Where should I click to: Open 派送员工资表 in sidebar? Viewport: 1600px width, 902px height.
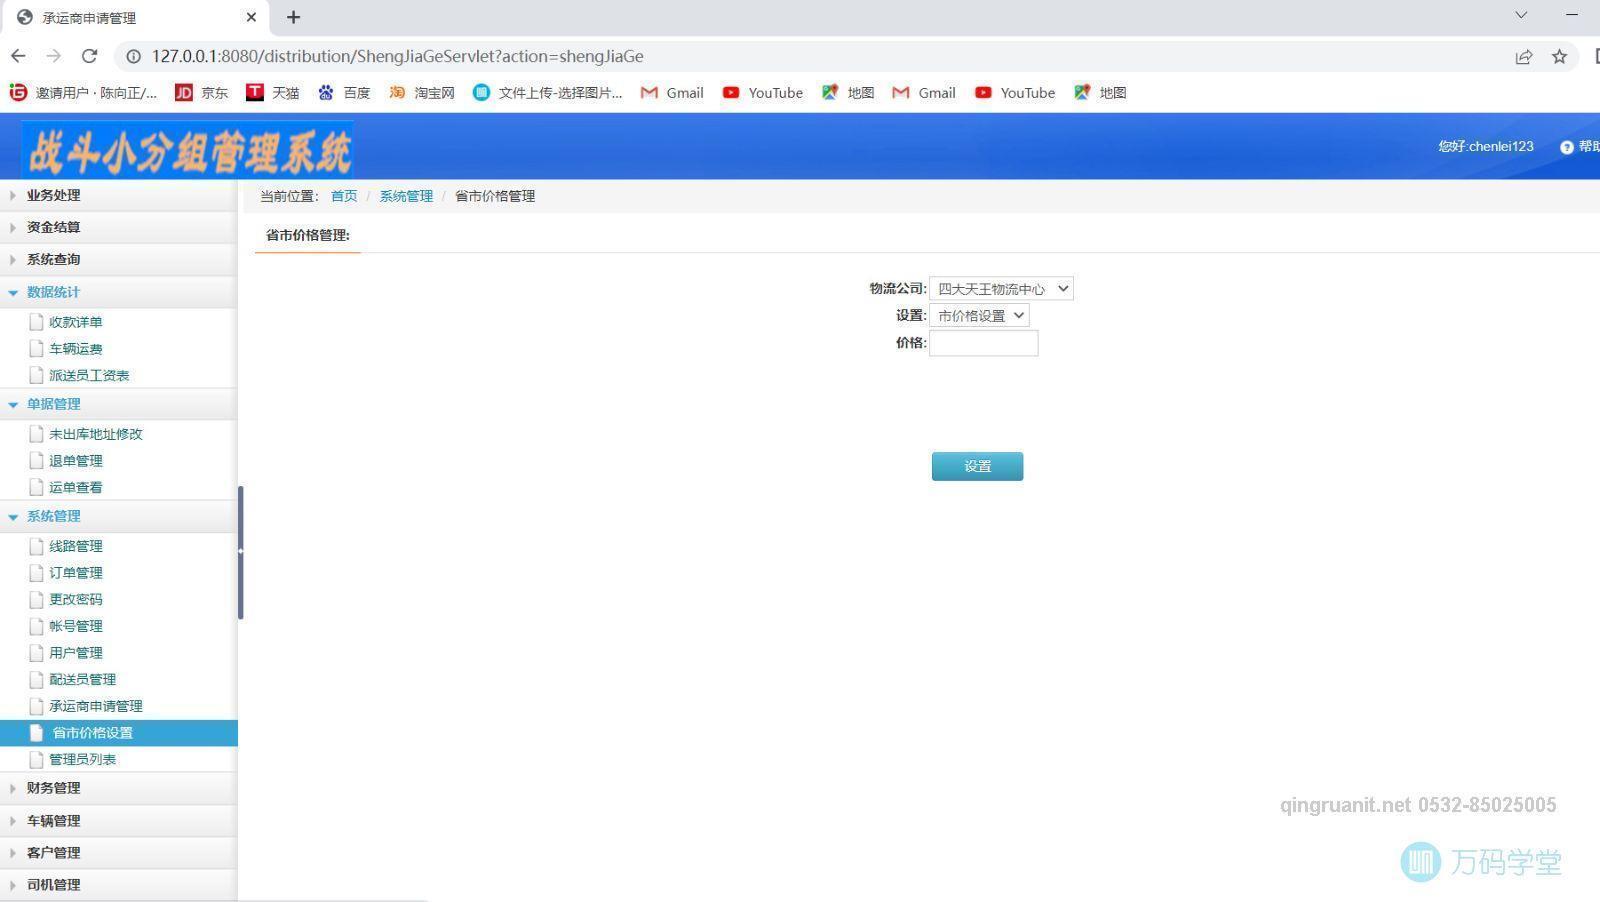coord(89,376)
